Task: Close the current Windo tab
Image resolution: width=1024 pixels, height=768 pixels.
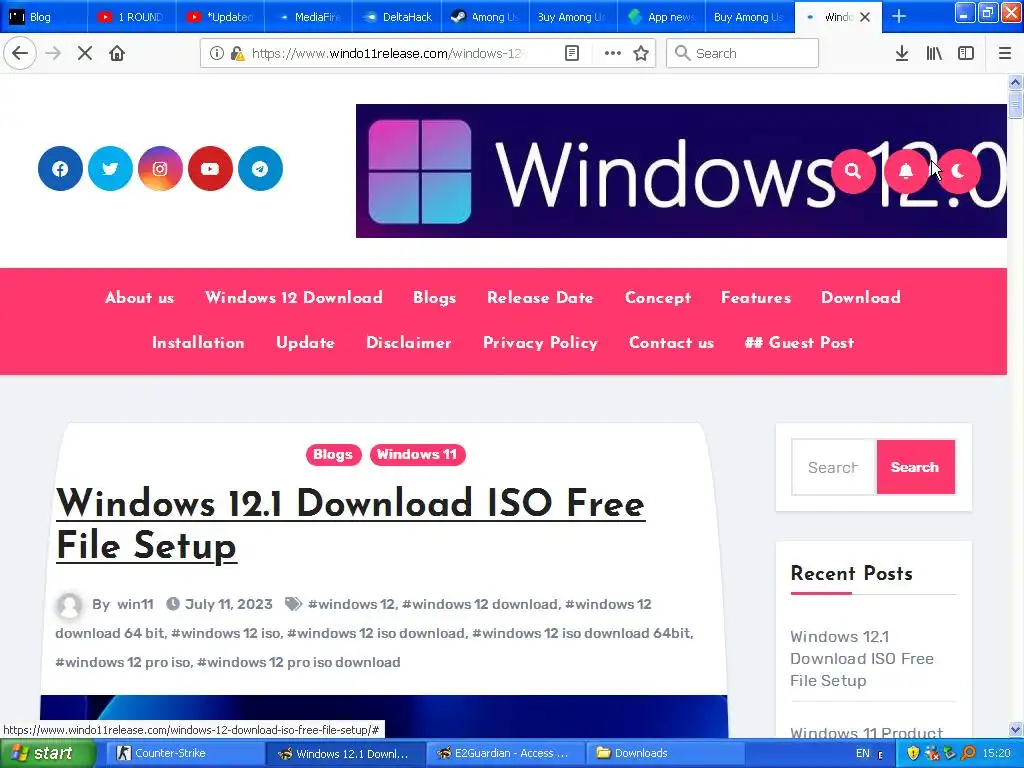Action: [x=865, y=17]
